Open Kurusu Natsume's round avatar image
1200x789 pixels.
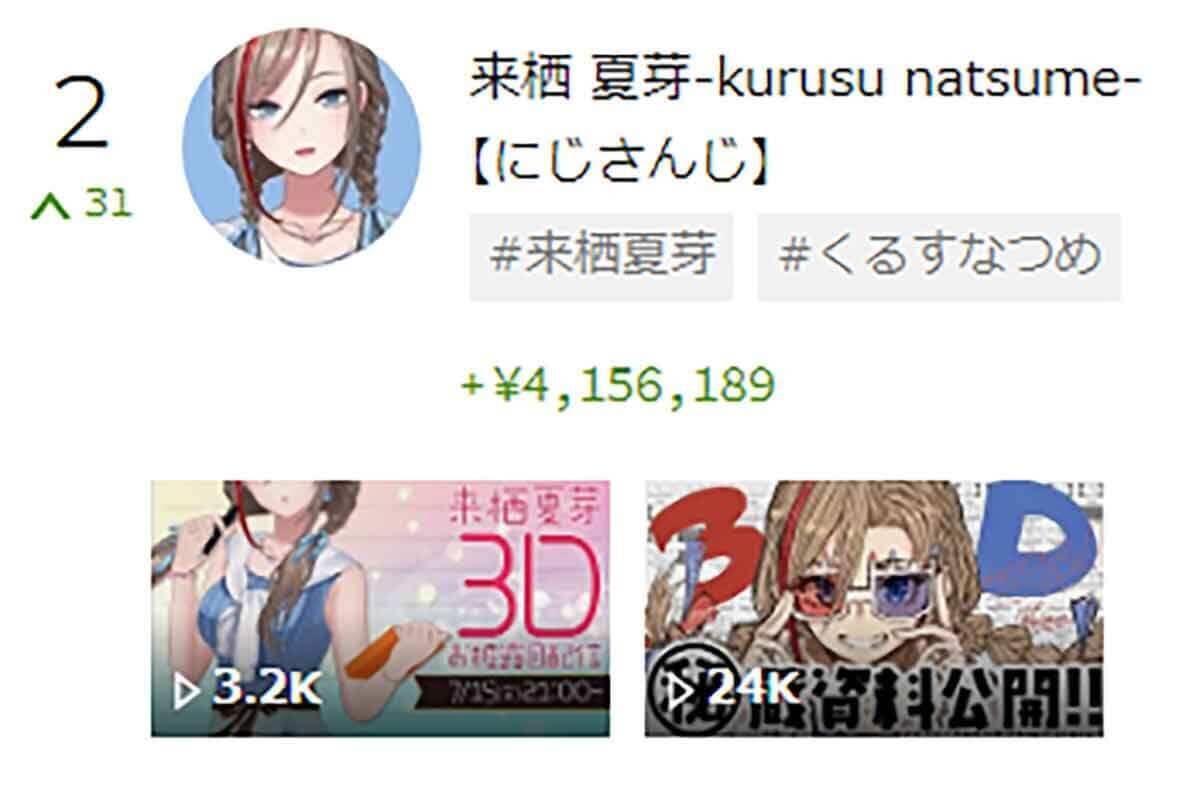tap(301, 148)
